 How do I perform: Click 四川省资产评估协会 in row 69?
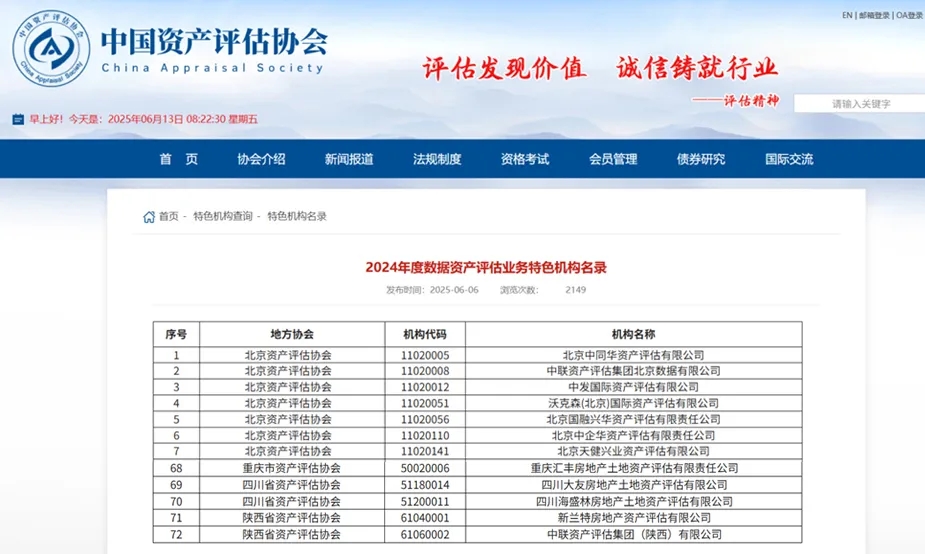pyautogui.click(x=291, y=484)
